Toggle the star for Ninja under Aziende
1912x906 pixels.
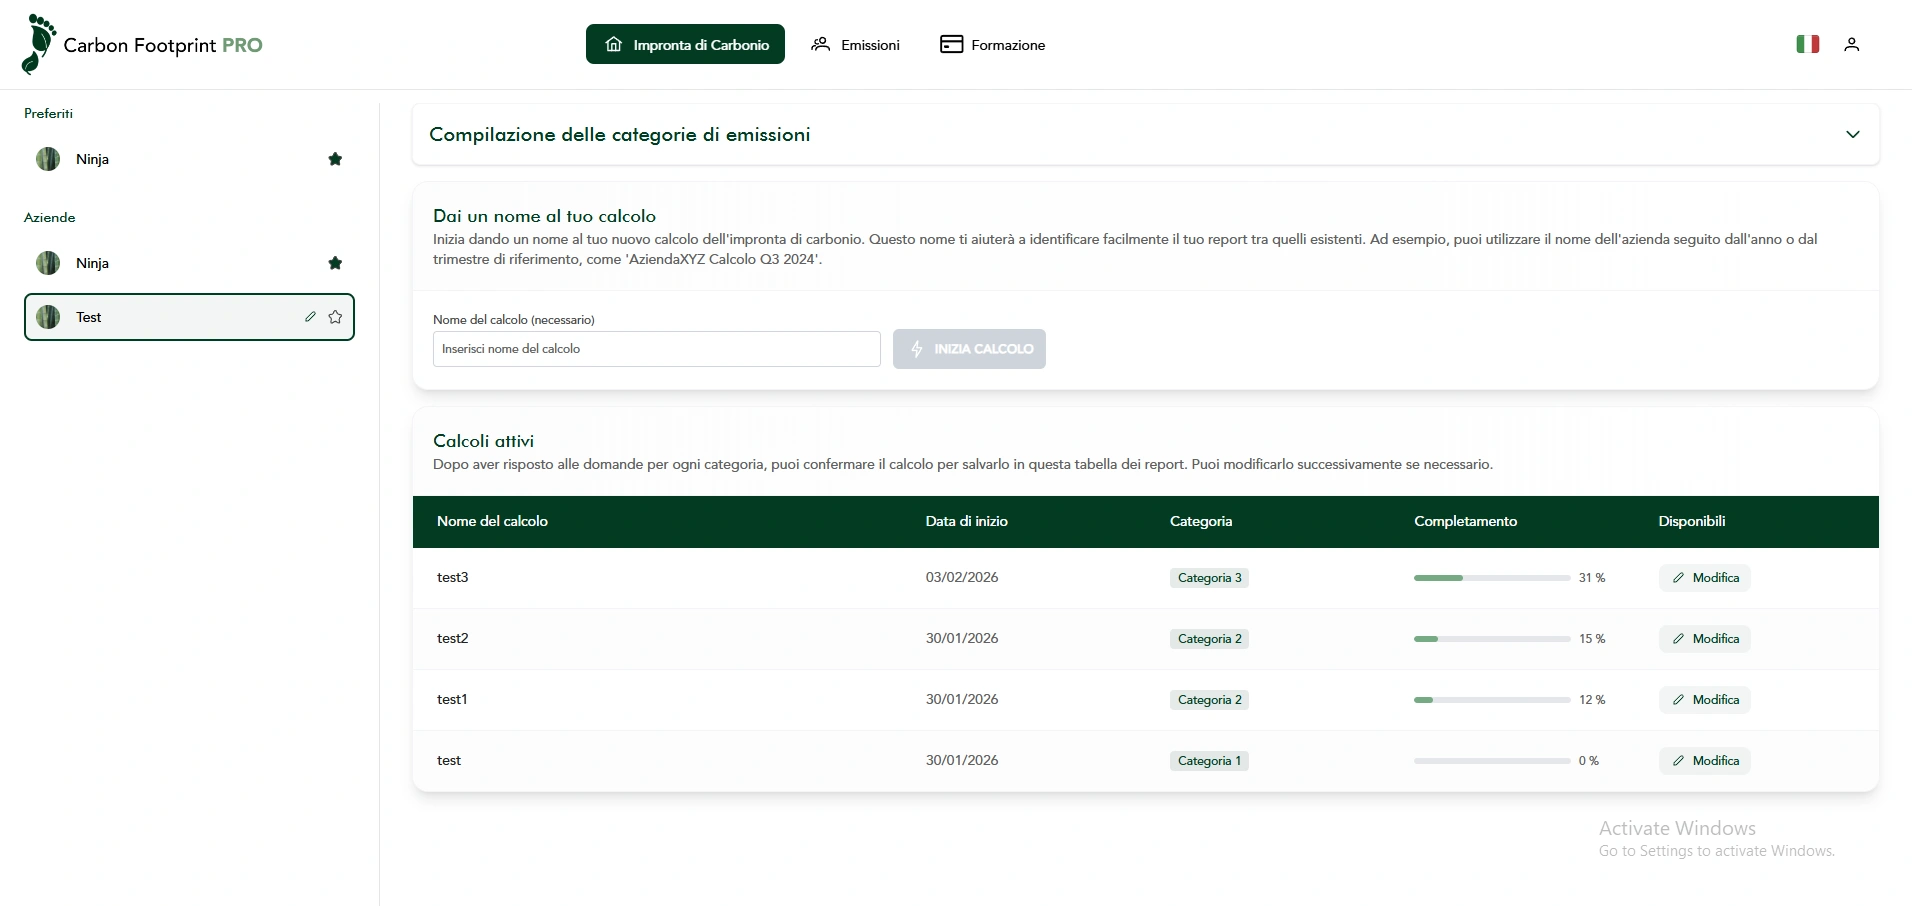(335, 263)
